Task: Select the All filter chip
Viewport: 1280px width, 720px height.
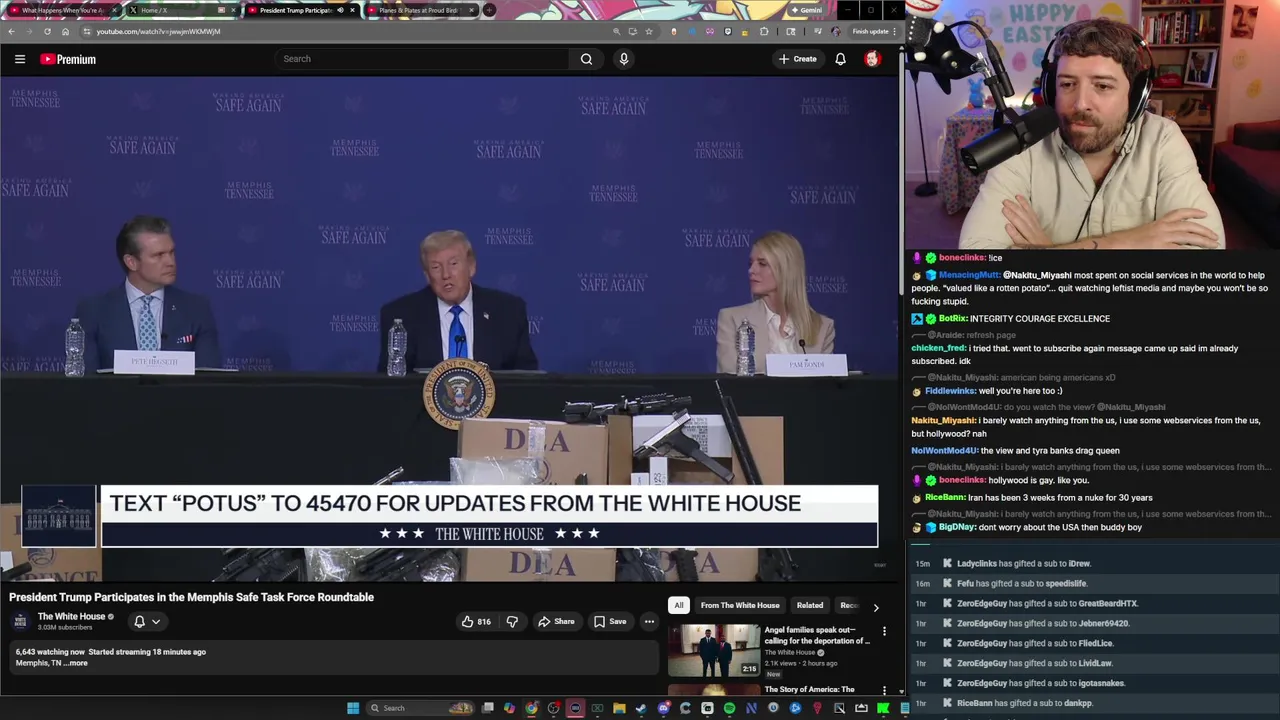Action: pos(679,605)
